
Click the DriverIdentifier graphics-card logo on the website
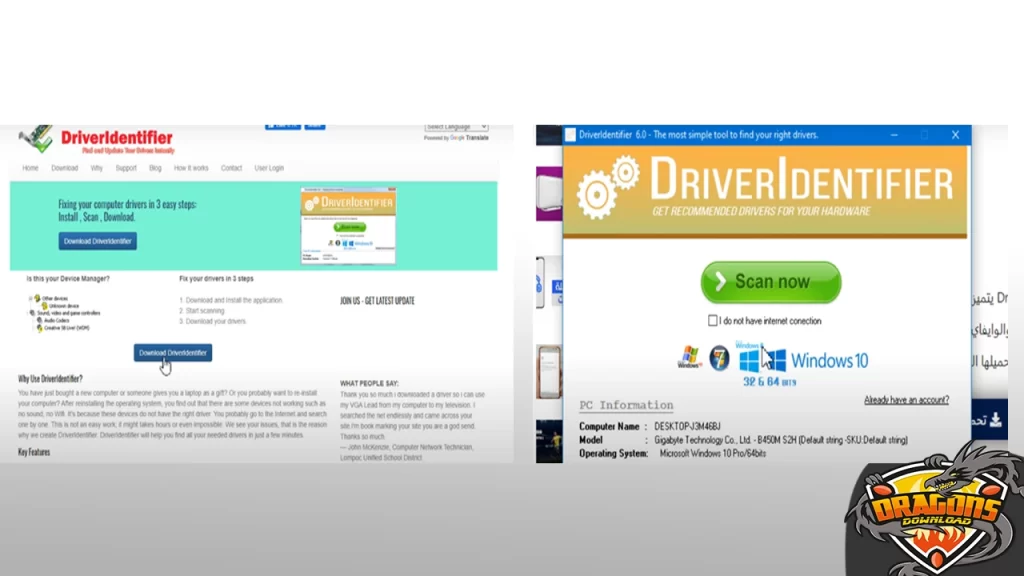tap(37, 136)
